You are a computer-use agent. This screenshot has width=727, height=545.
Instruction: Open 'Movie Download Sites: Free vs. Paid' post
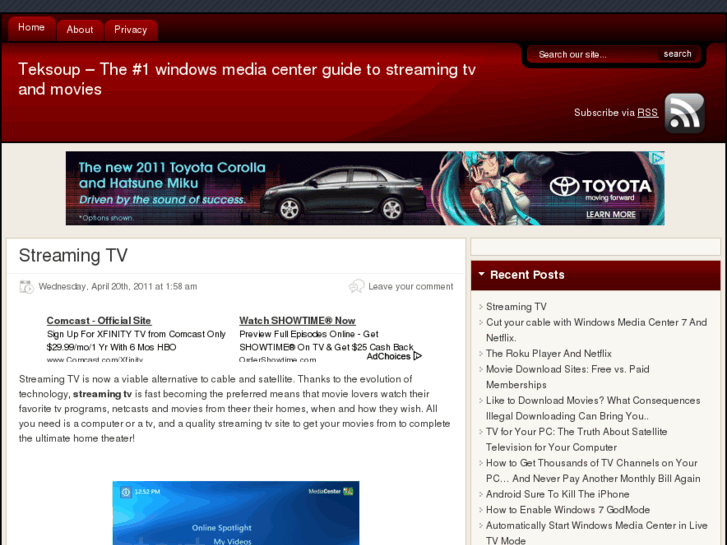pyautogui.click(x=568, y=377)
